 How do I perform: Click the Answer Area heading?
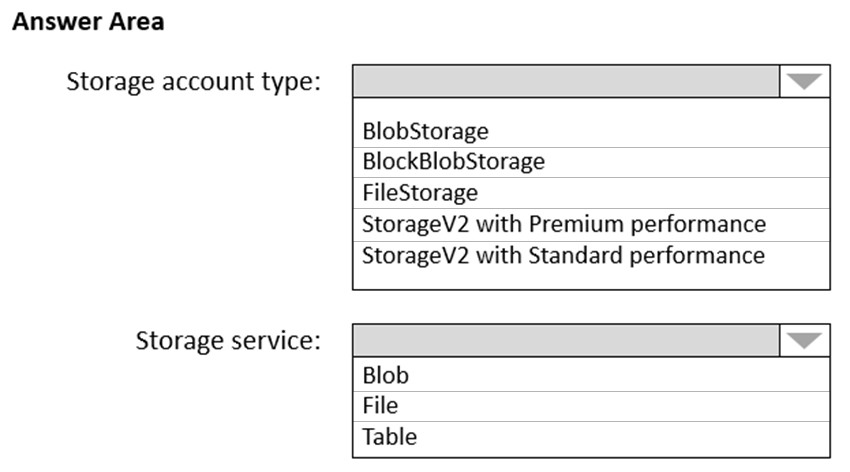[88, 22]
